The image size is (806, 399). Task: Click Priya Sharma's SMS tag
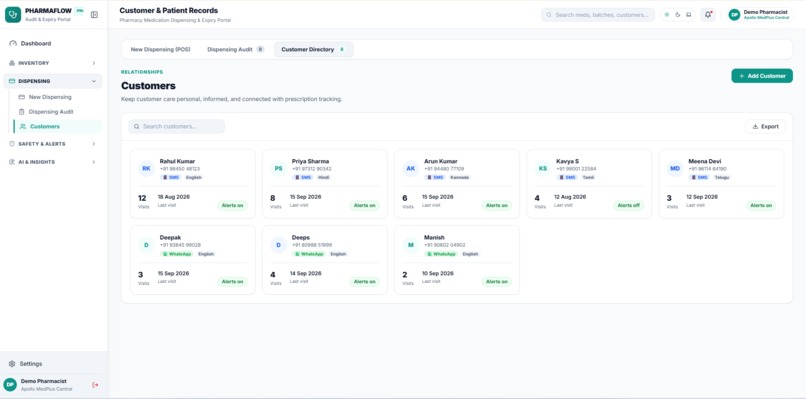tap(303, 177)
